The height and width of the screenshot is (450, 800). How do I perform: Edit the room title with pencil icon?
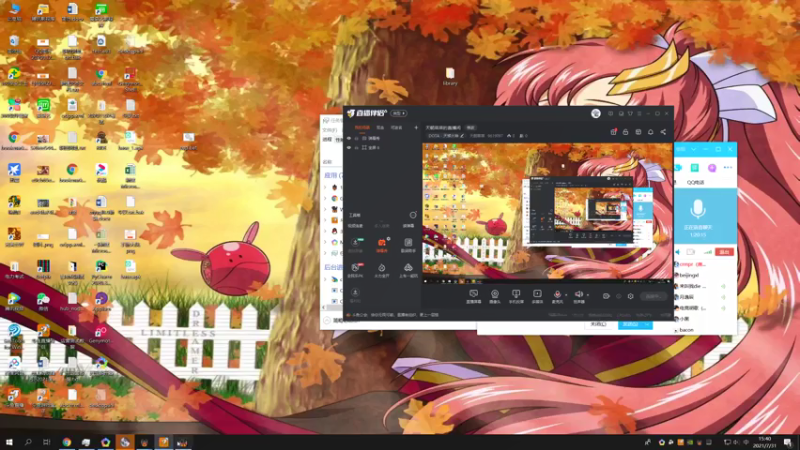[462, 136]
